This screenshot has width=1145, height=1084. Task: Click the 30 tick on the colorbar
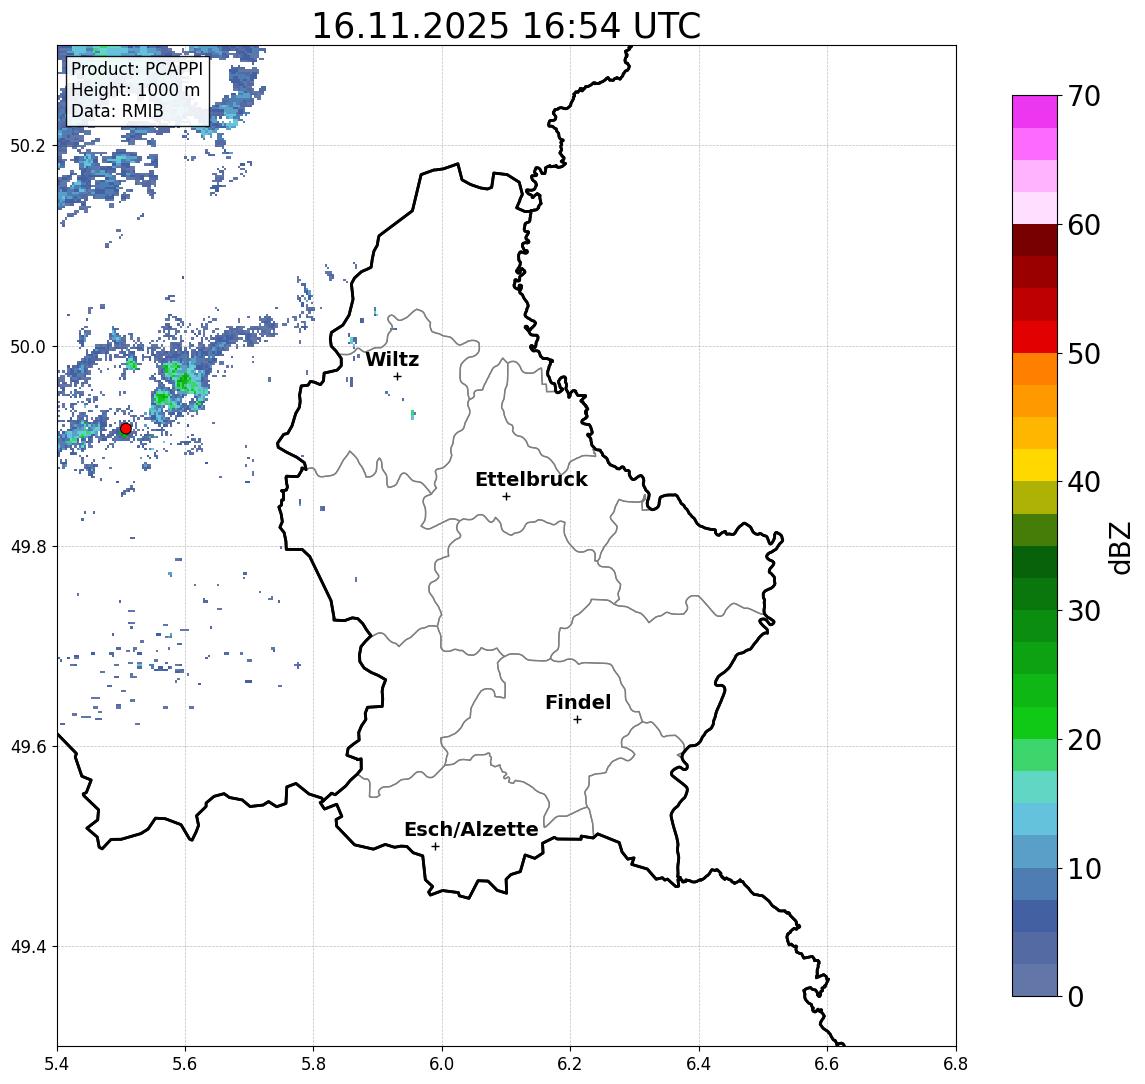(1084, 611)
